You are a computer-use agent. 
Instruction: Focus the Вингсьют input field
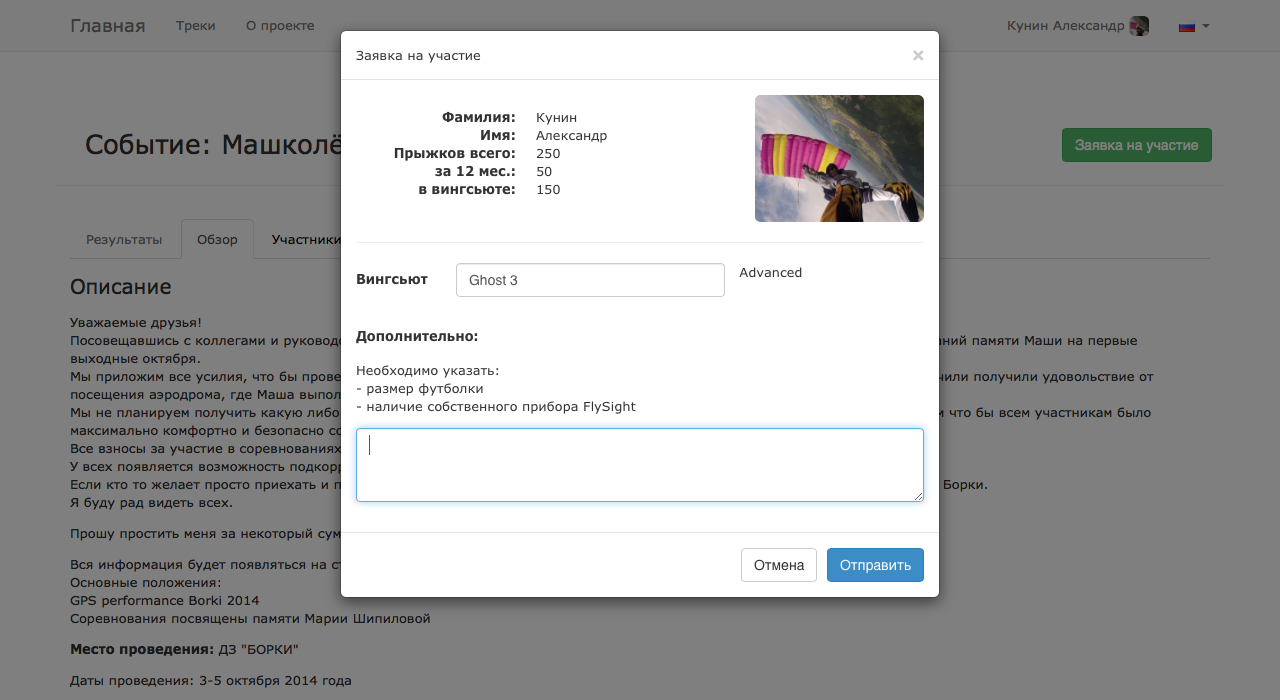click(x=590, y=280)
